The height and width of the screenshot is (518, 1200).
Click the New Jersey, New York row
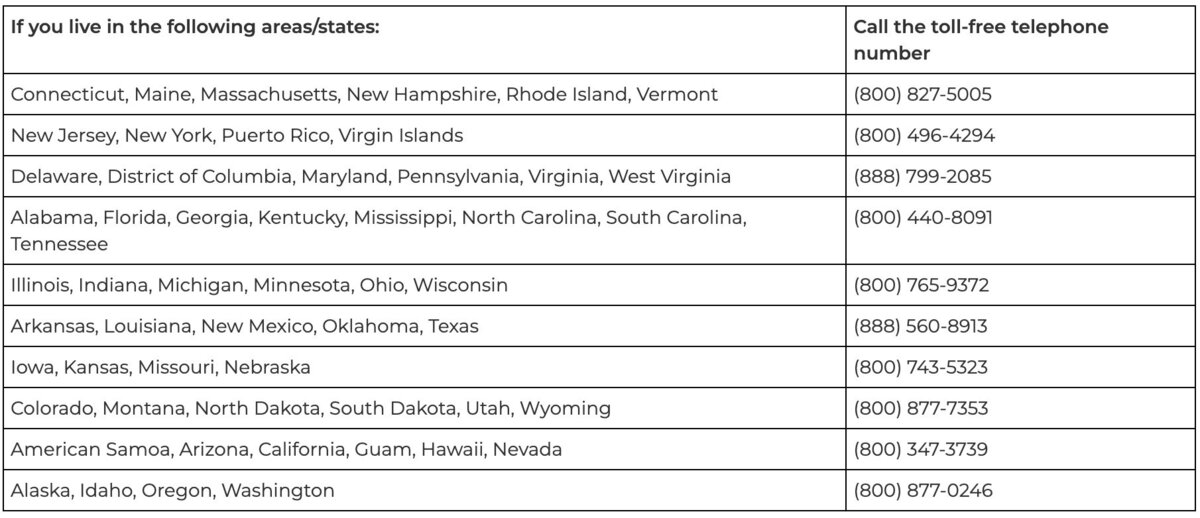(599, 135)
